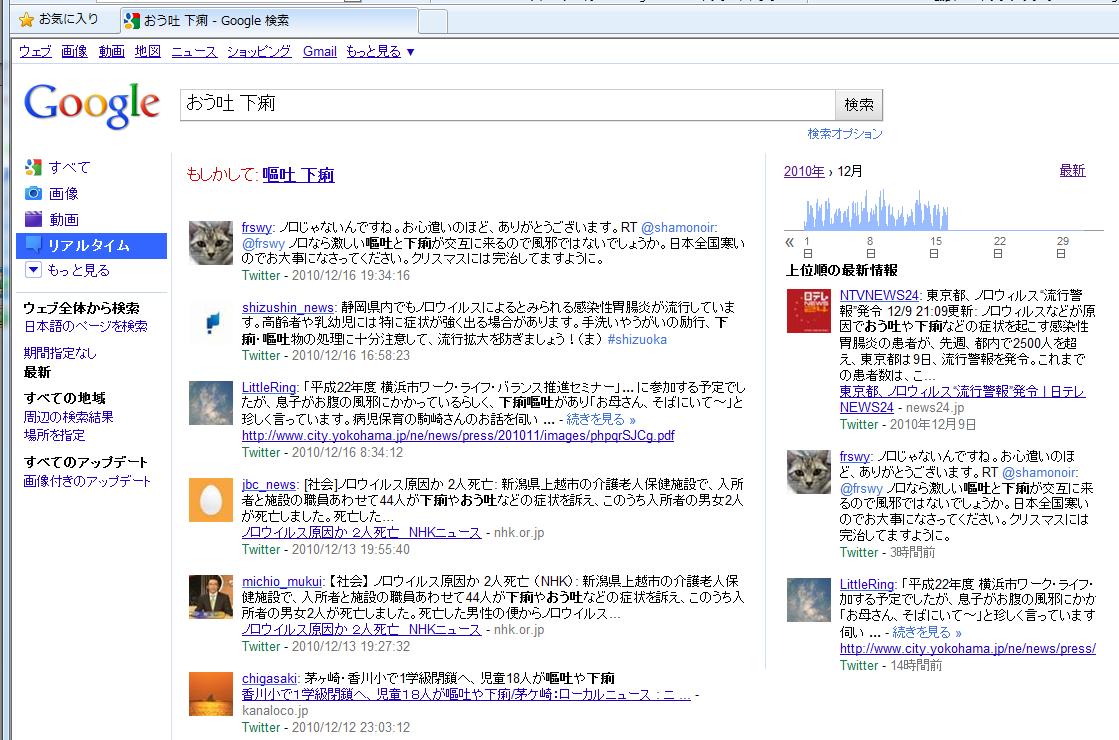Jump to day 29 on the timeline
Image resolution: width=1119 pixels, height=740 pixels.
pos(1063,247)
